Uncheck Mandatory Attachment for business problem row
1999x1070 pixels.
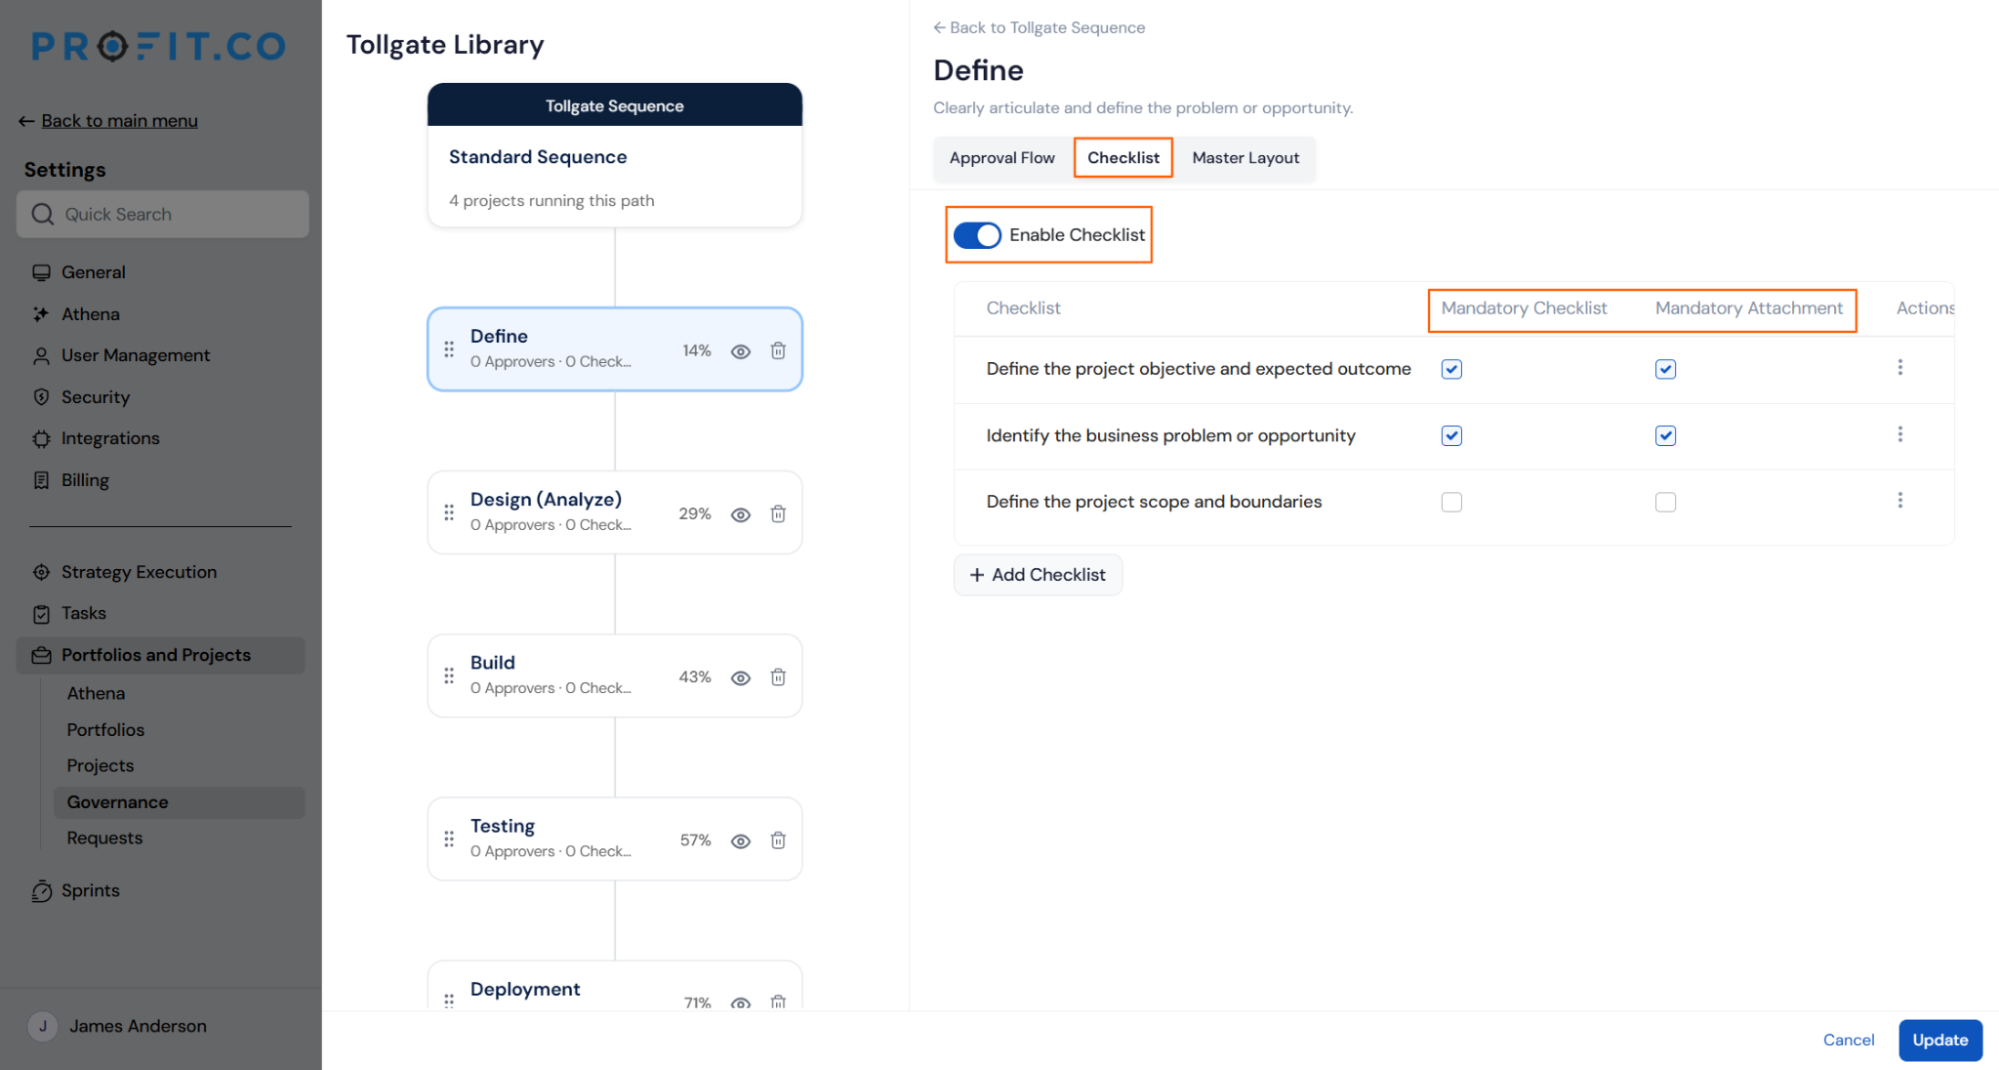click(1665, 436)
